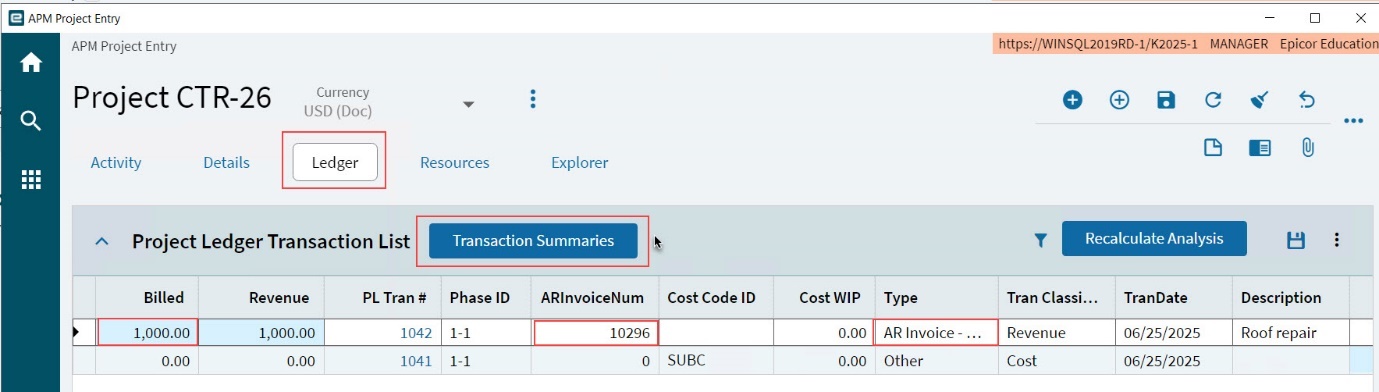The height and width of the screenshot is (392, 1379).
Task: Click the Clear broom icon
Action: click(x=1260, y=100)
